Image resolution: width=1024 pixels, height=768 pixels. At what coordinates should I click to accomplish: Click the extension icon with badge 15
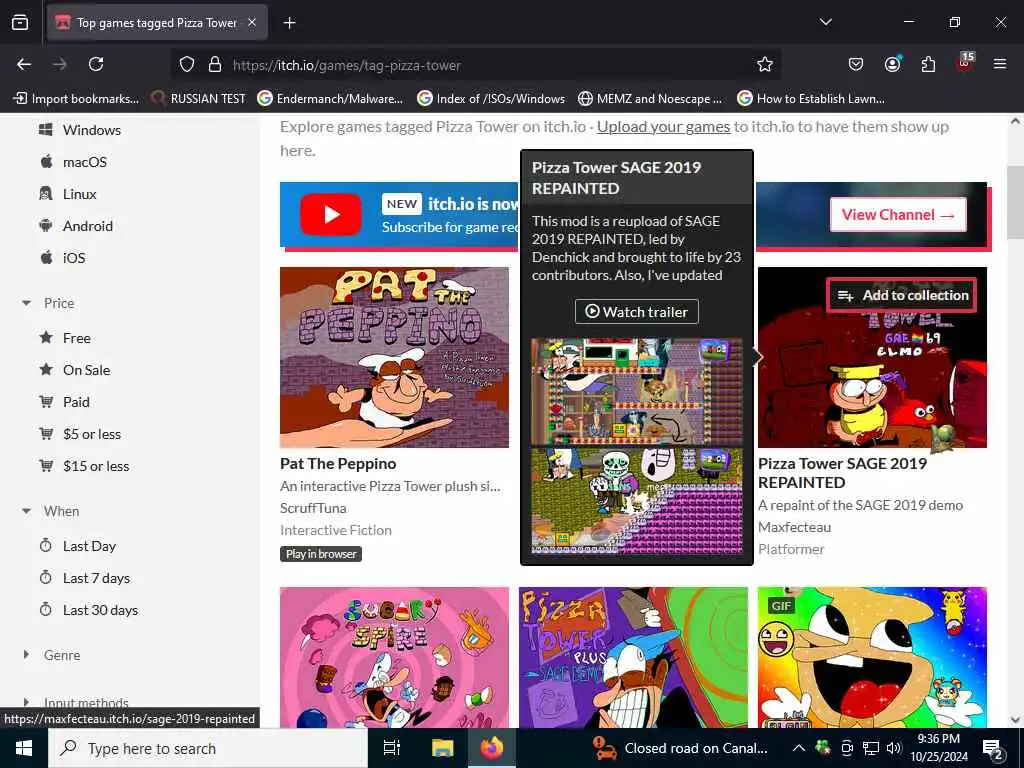pyautogui.click(x=965, y=63)
